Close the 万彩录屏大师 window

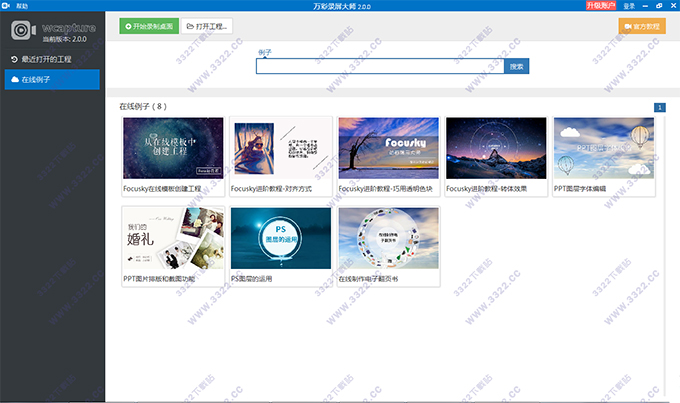point(673,6)
